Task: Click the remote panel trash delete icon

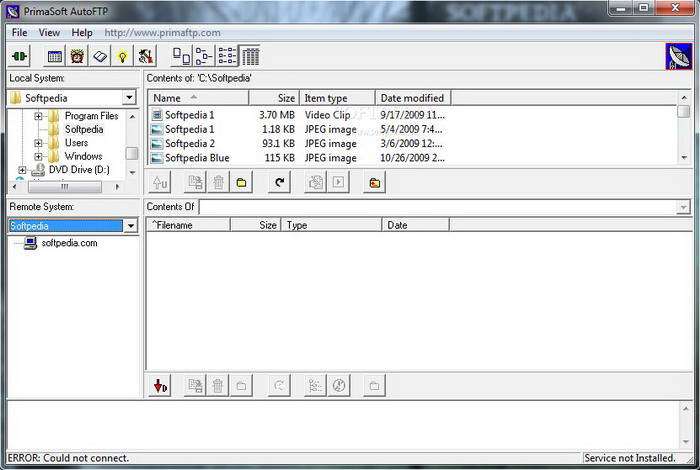Action: (218, 385)
